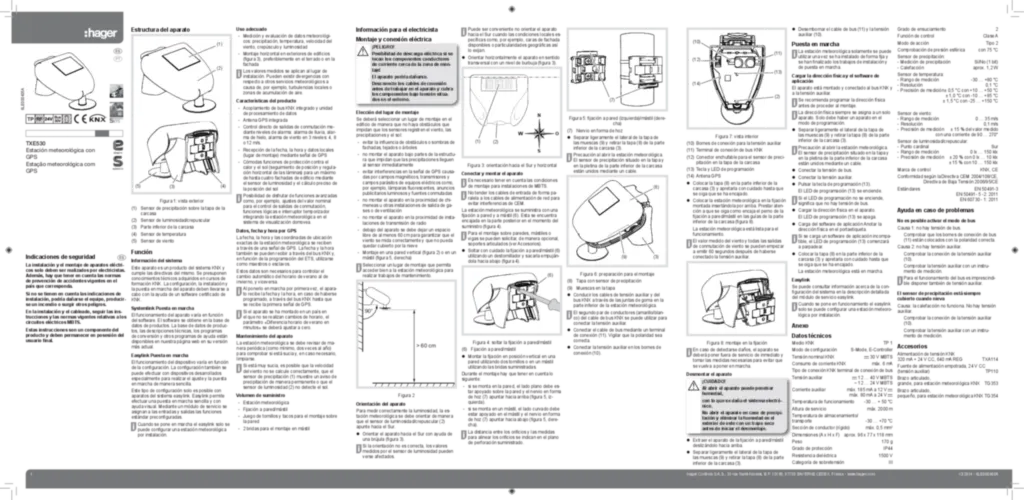Select the 'Información del sistema' subheading
The height and width of the screenshot is (500, 1024).
(x=157, y=260)
